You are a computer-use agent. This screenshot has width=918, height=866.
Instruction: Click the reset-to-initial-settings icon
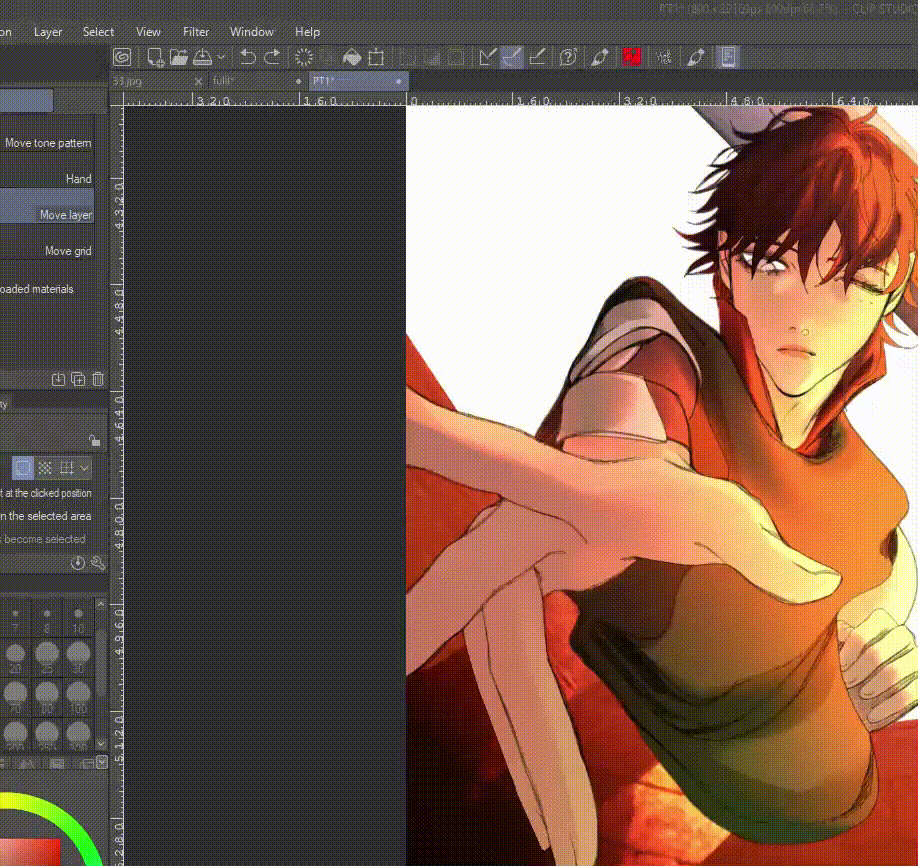[x=78, y=563]
